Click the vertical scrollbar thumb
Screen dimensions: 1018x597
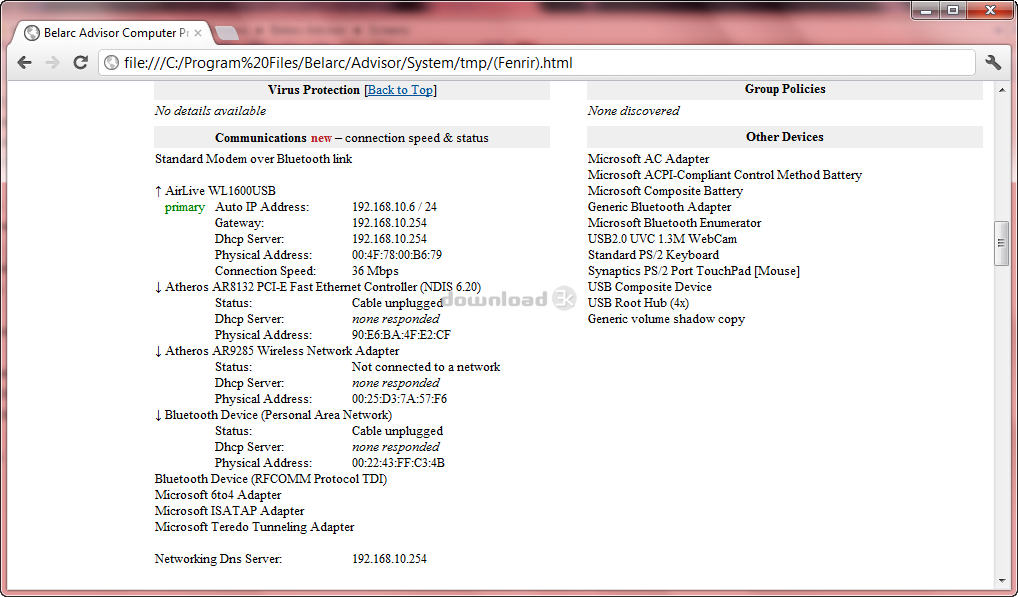pyautogui.click(x=1000, y=243)
